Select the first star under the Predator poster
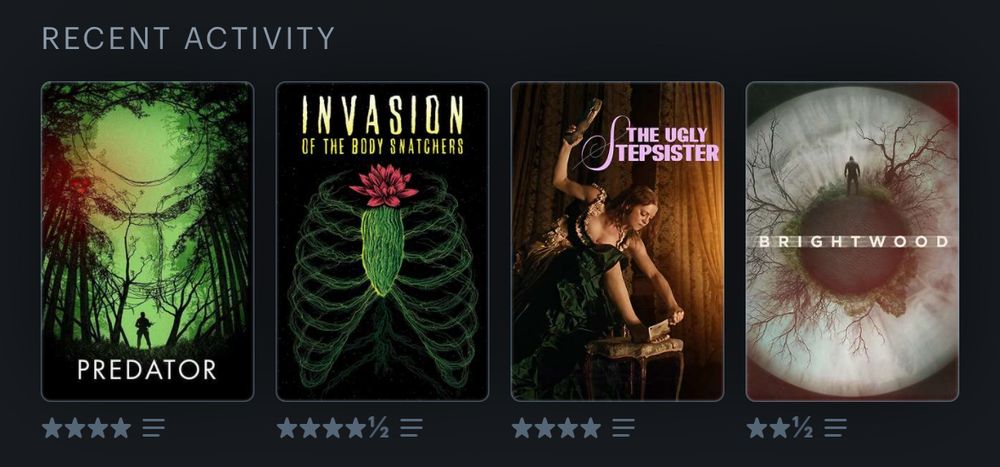This screenshot has height=467, width=1000. pyautogui.click(x=52, y=427)
